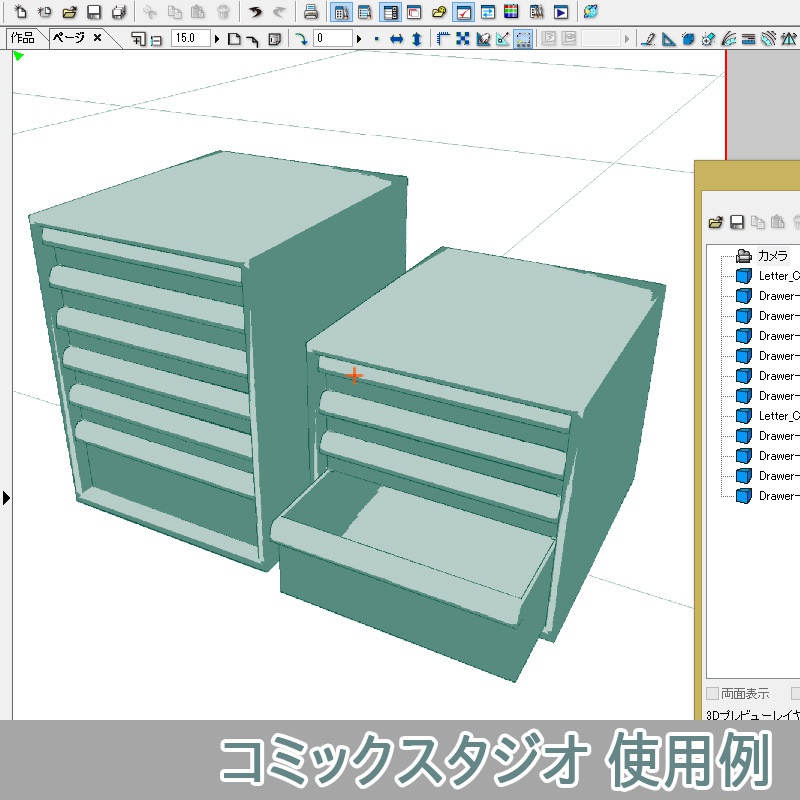
Task: Click the Save icon in the 3D panel
Action: click(736, 222)
